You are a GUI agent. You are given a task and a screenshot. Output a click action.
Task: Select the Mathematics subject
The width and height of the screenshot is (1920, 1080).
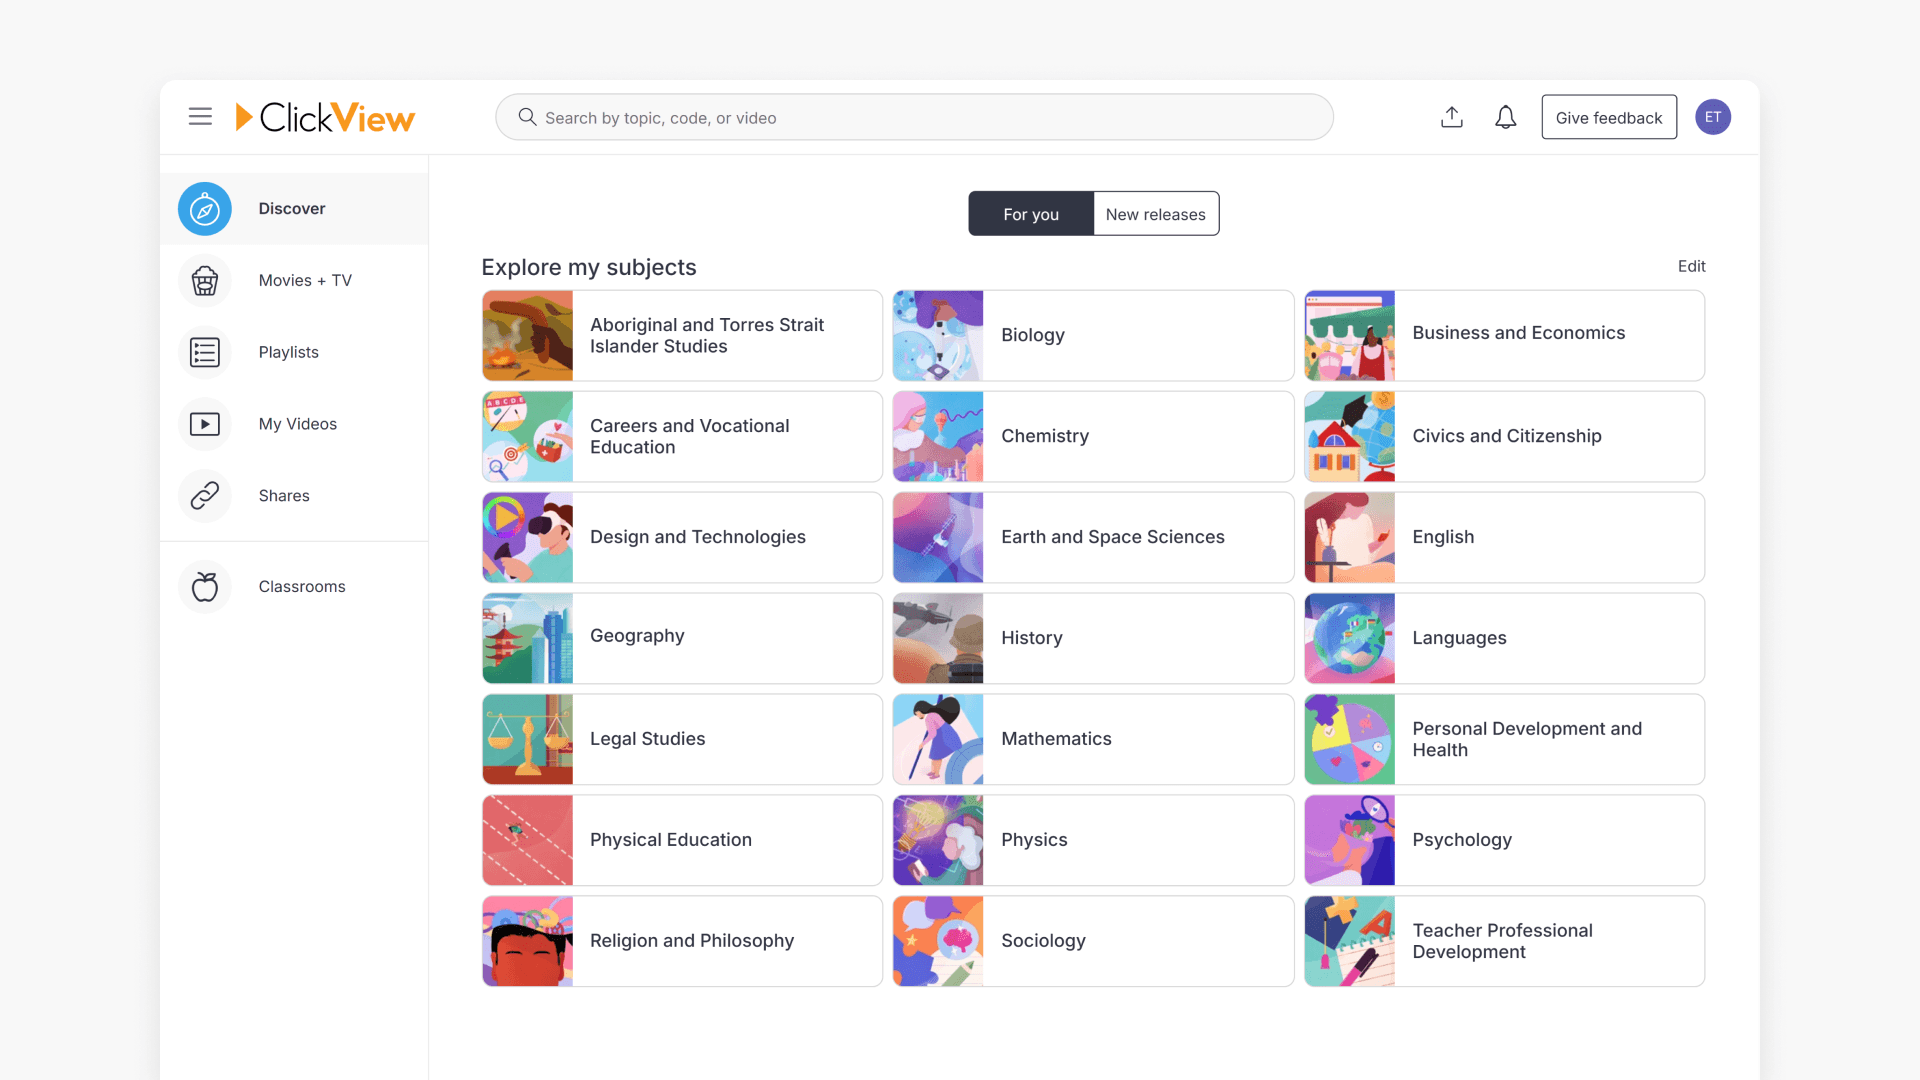[x=1093, y=739]
